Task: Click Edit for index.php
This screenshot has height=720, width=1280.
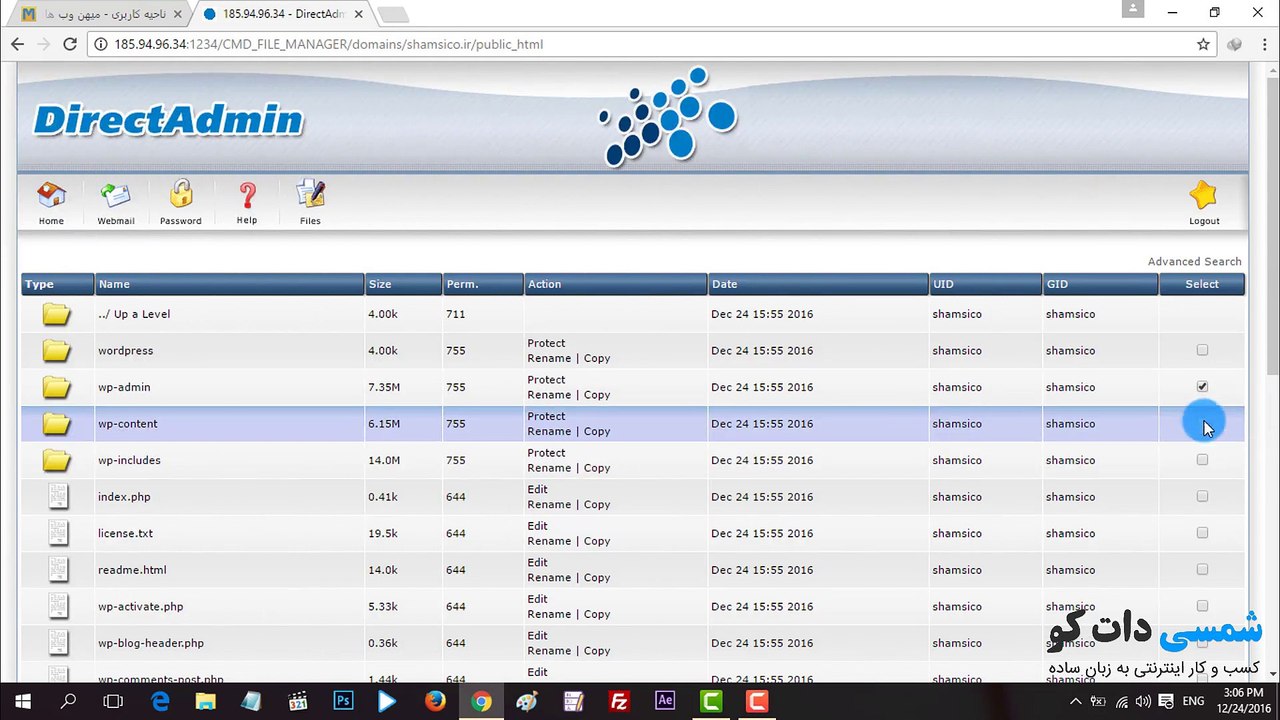Action: pyautogui.click(x=537, y=490)
